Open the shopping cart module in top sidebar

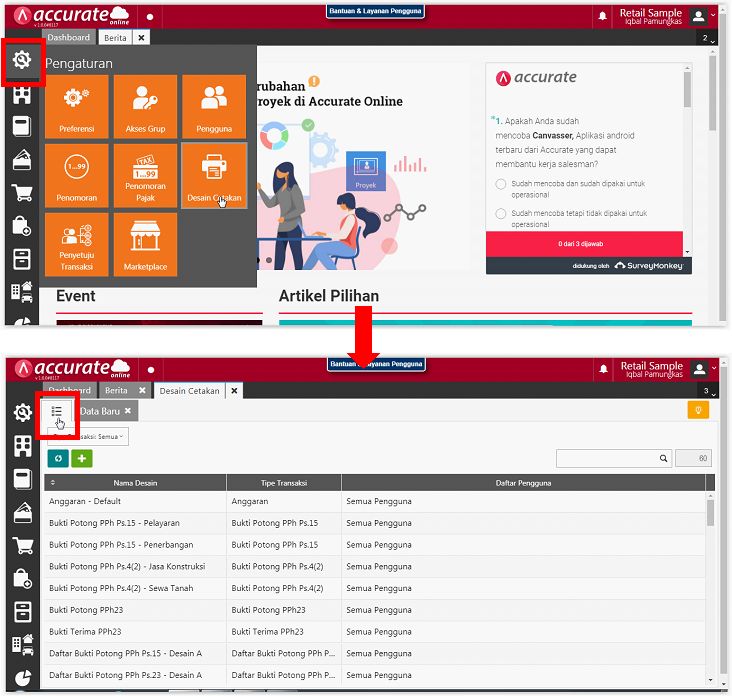(22, 192)
